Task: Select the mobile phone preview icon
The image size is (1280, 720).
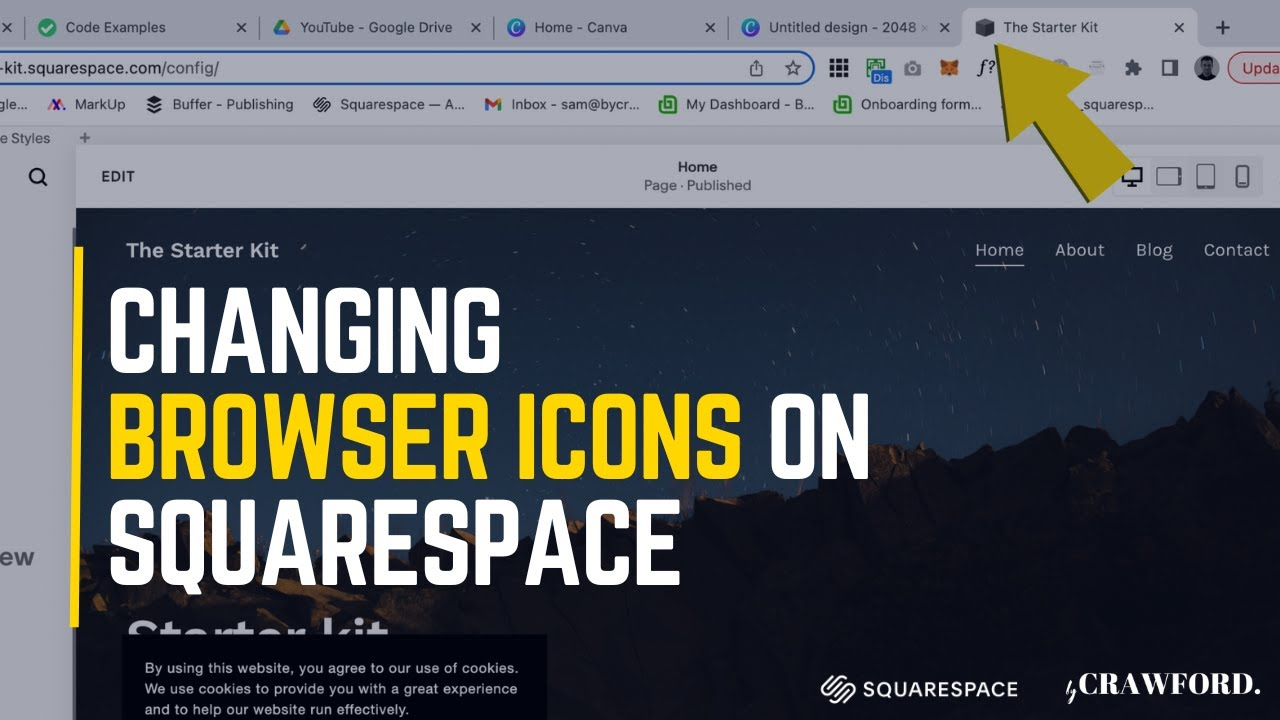Action: point(1242,177)
